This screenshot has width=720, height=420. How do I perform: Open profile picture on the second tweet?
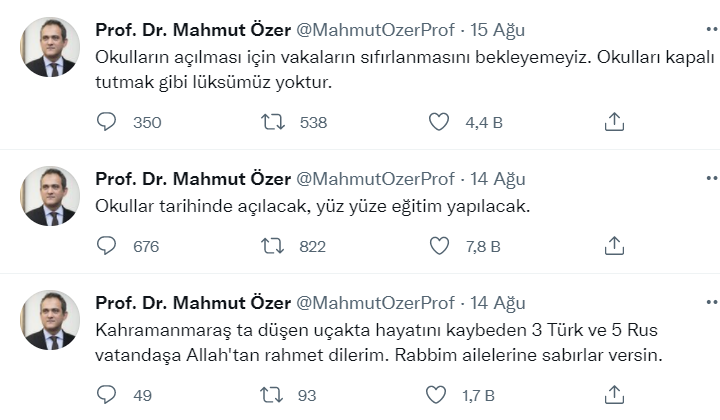point(50,195)
